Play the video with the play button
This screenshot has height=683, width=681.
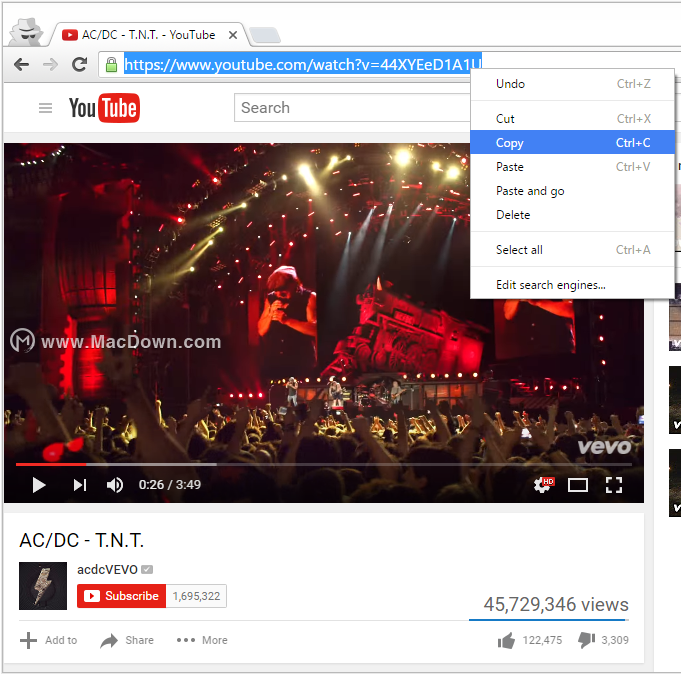(x=39, y=485)
